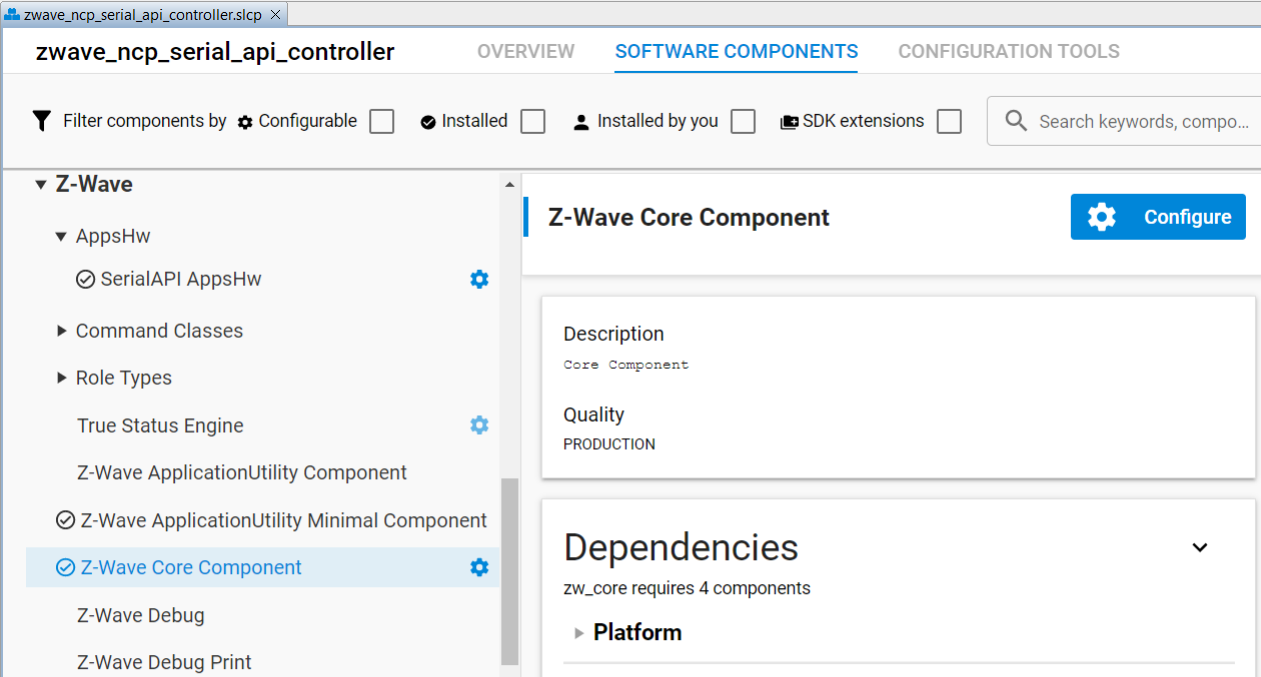This screenshot has height=677, width=1261.
Task: Expand the Platform dependency group
Action: click(x=579, y=633)
